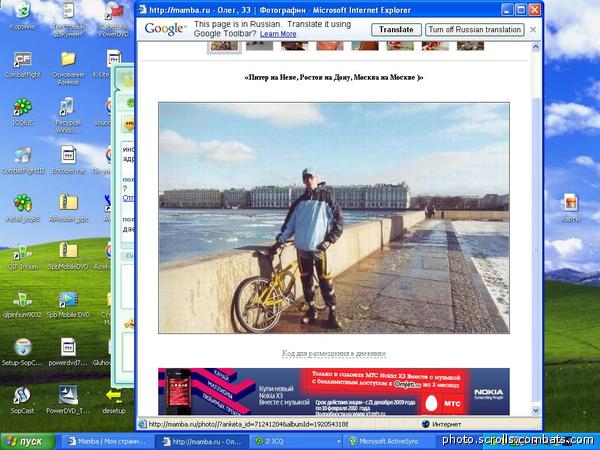
Task: Click the Translate button in the Google bar
Action: pyautogui.click(x=396, y=29)
